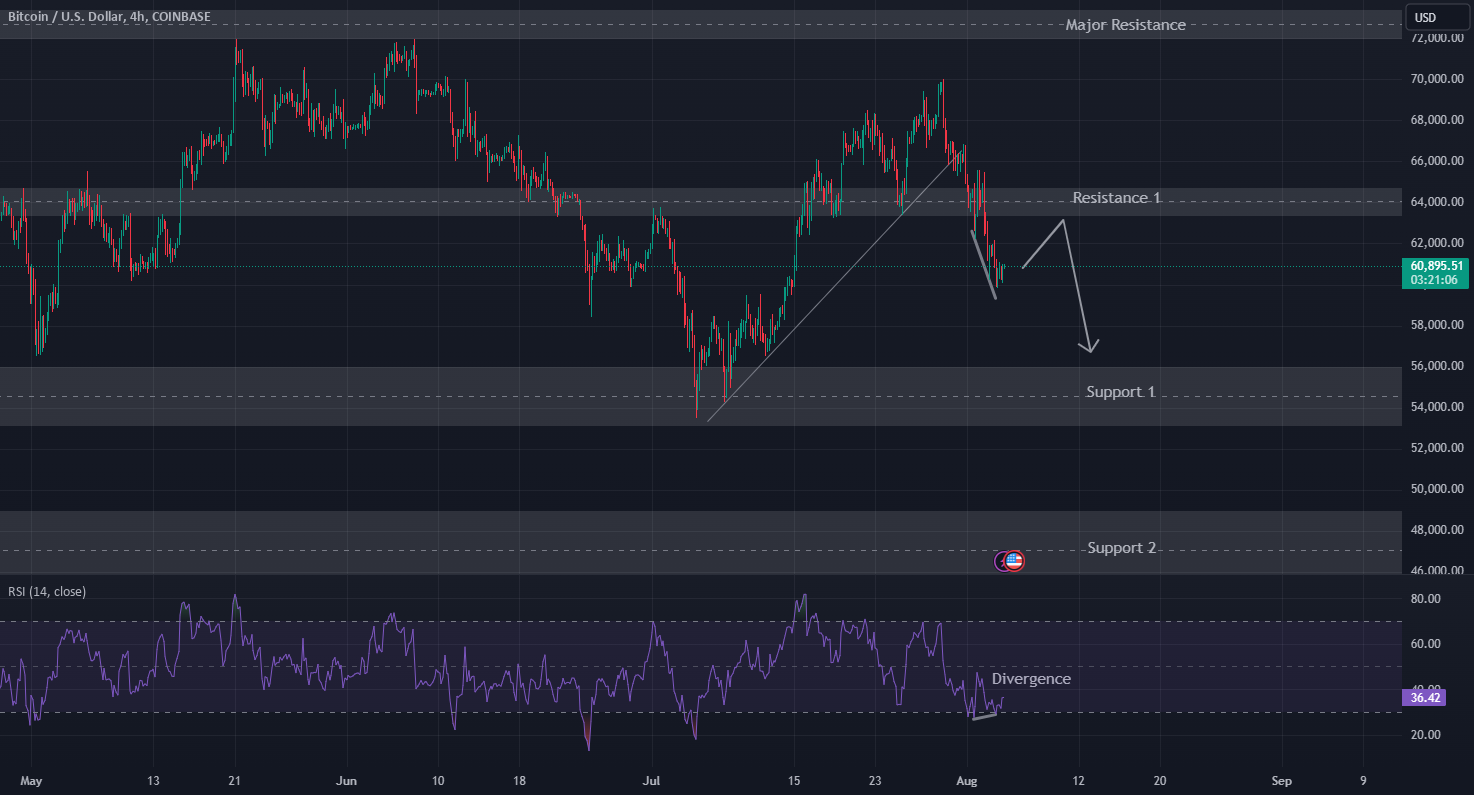Click the current price label 60,895.51
The image size is (1474, 795).
point(1437,266)
